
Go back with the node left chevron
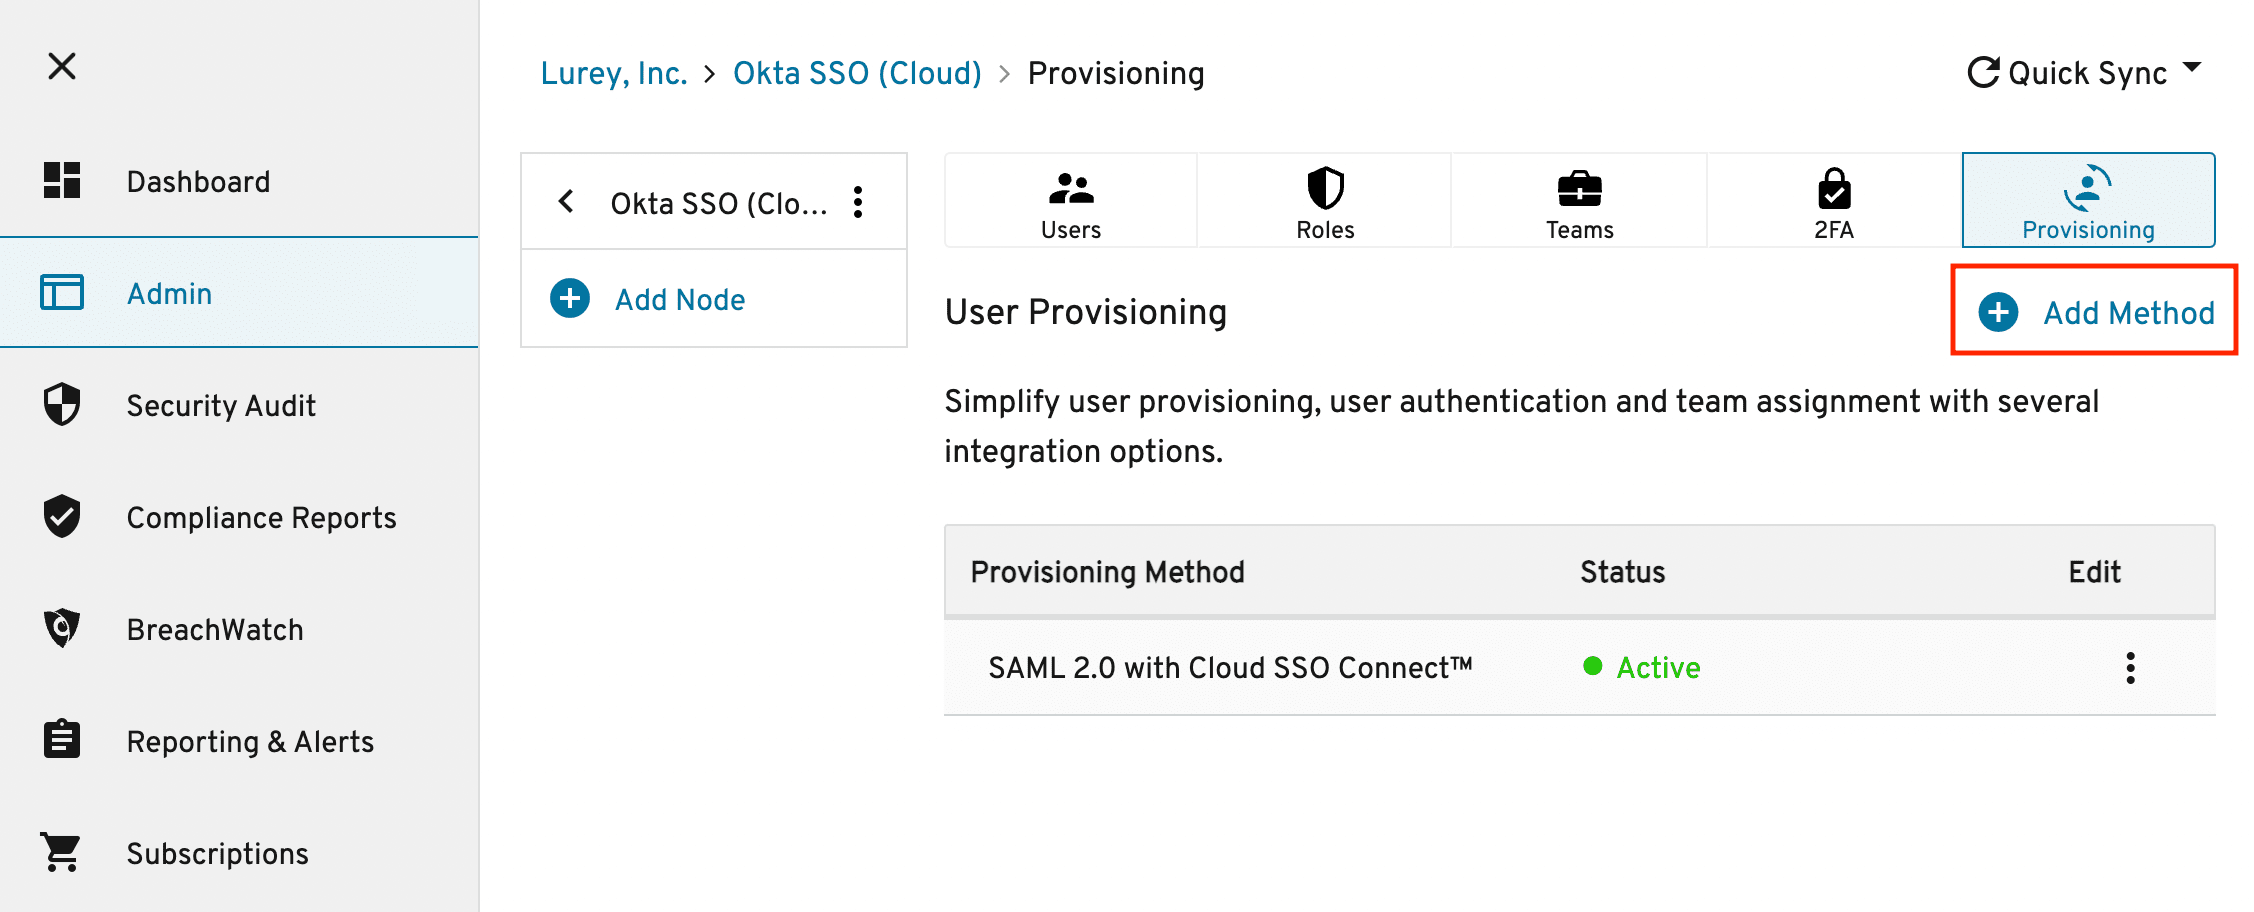[566, 202]
